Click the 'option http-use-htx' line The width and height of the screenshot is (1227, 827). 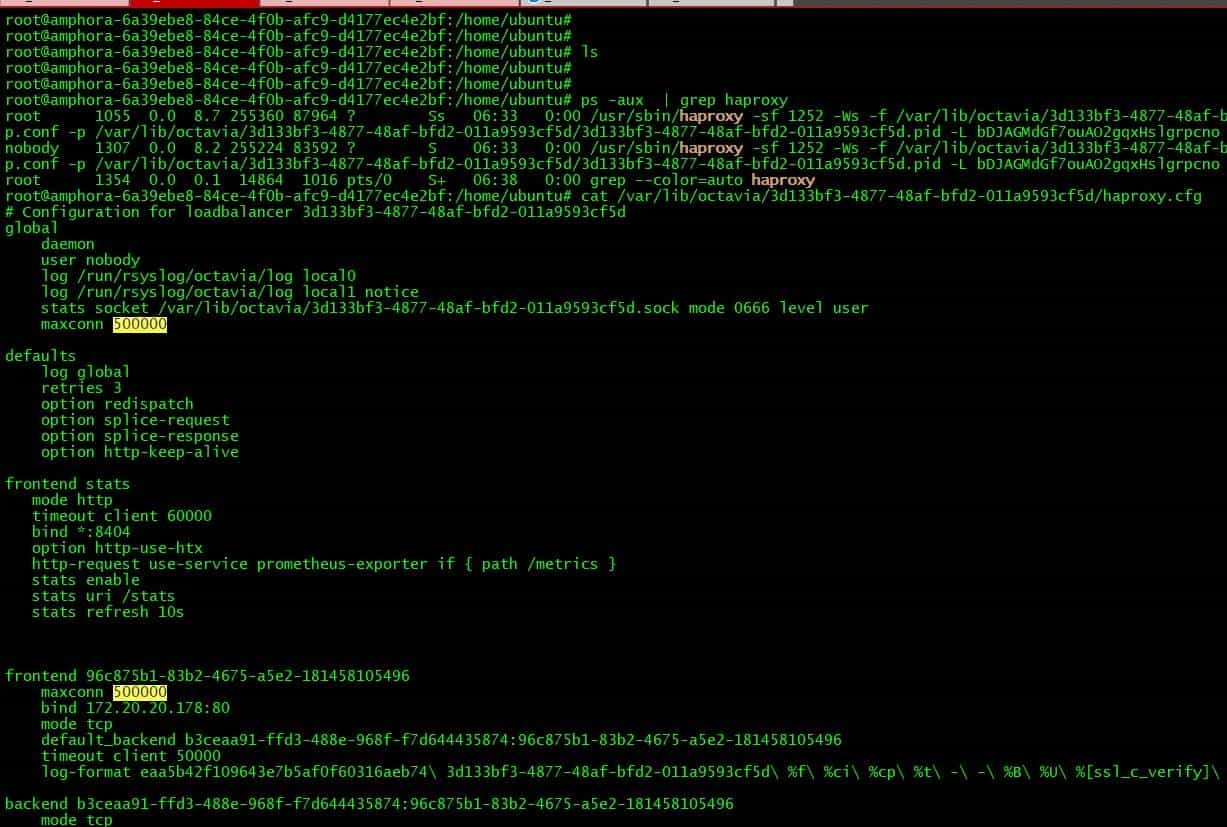click(117, 548)
